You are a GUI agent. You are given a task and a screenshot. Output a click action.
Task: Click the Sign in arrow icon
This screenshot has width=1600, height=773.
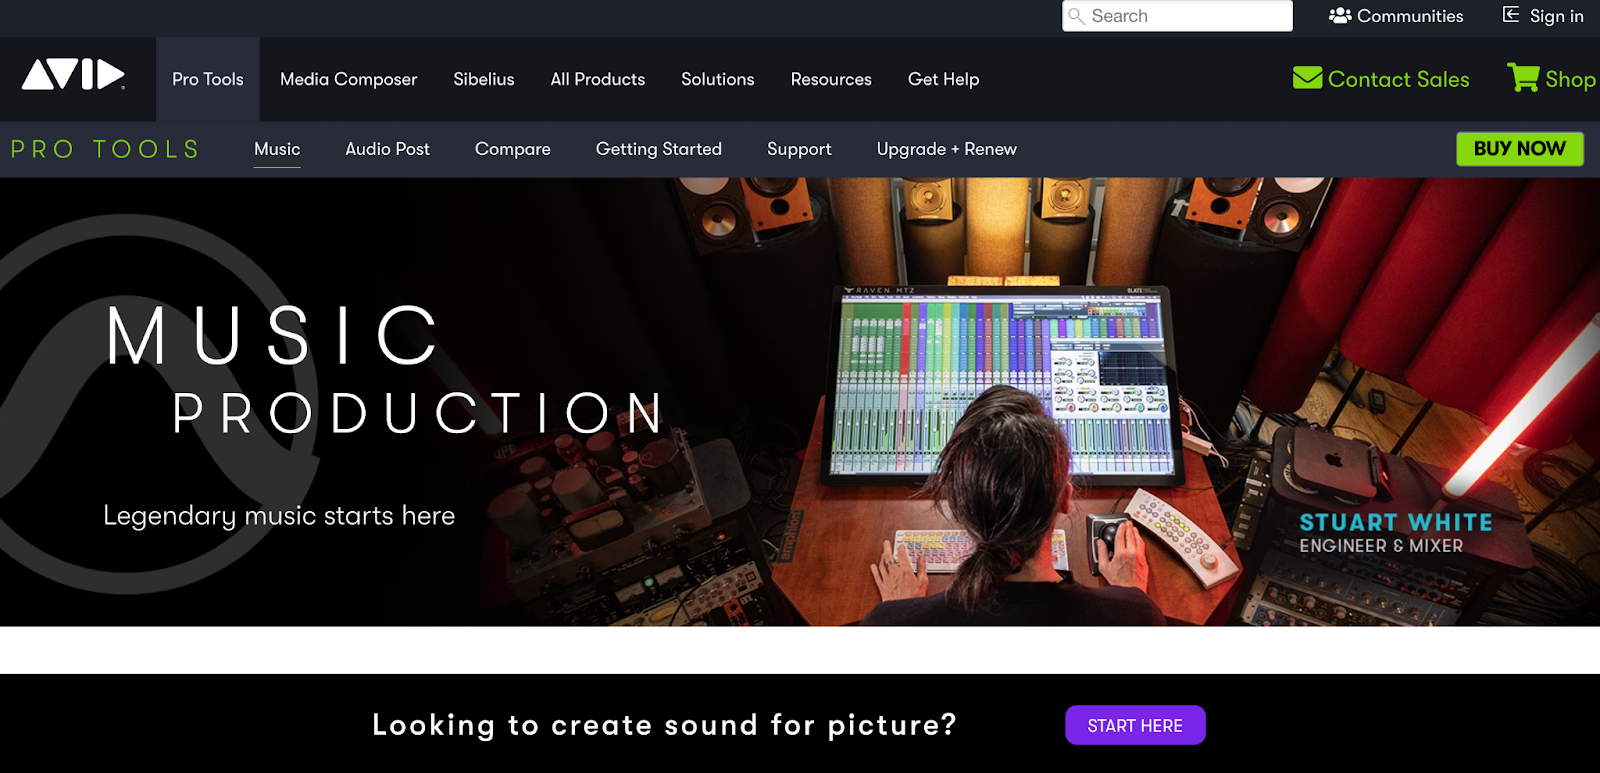(x=1511, y=15)
